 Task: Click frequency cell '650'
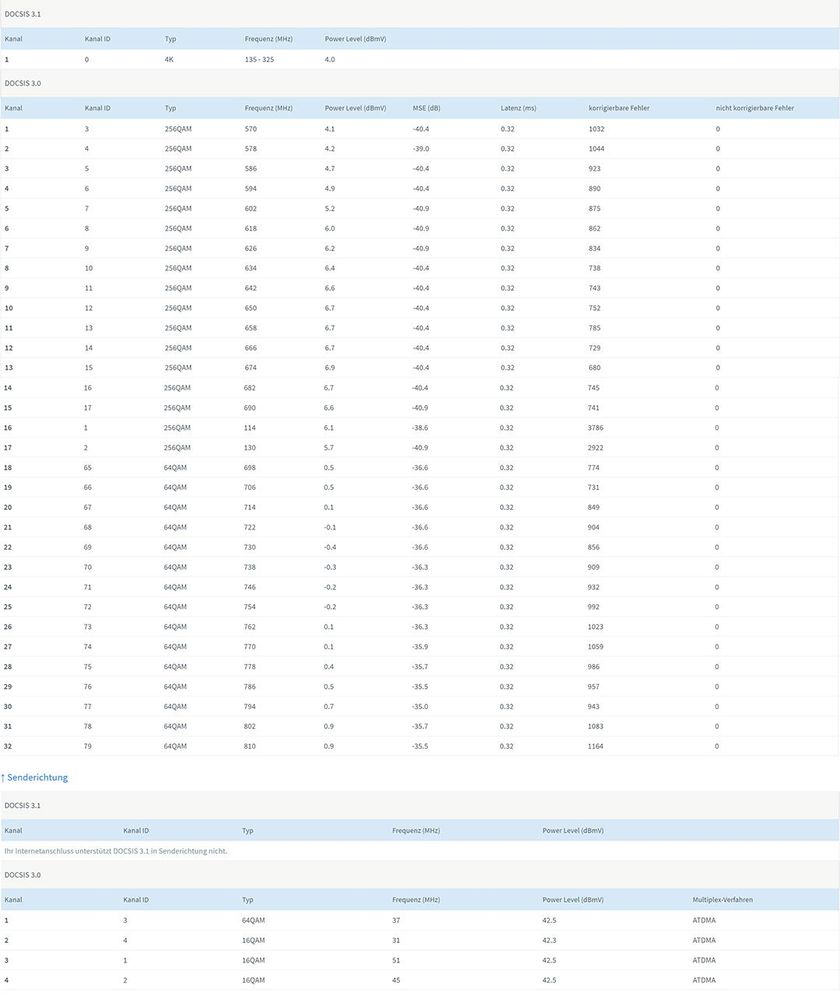click(250, 308)
